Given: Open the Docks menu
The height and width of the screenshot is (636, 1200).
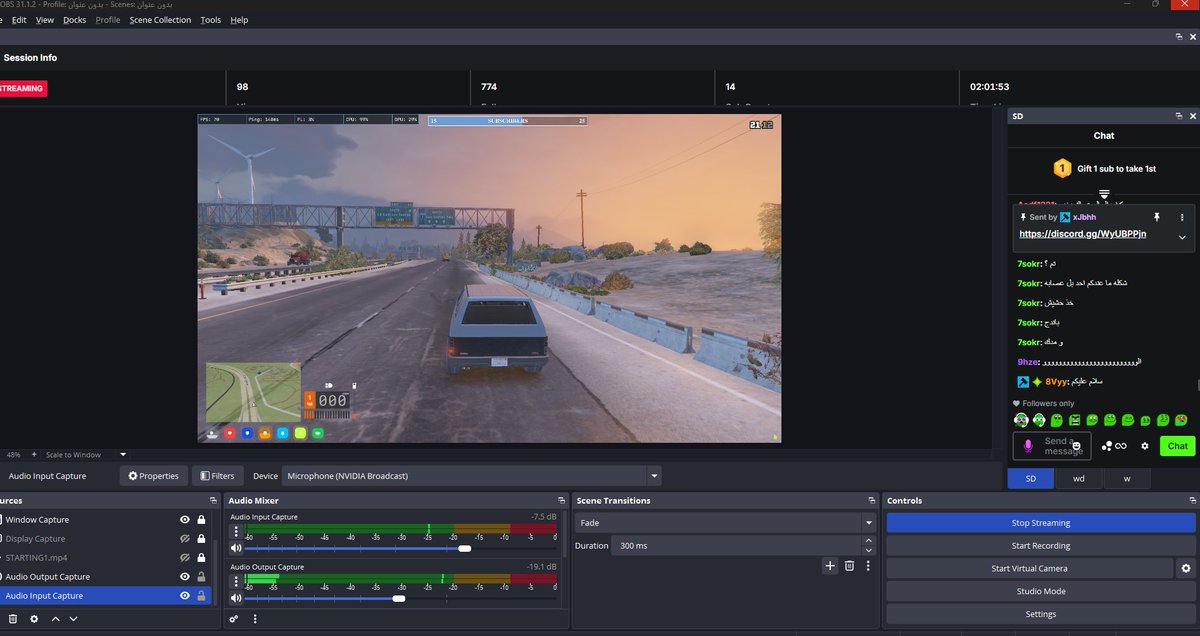Looking at the screenshot, I should pos(75,20).
